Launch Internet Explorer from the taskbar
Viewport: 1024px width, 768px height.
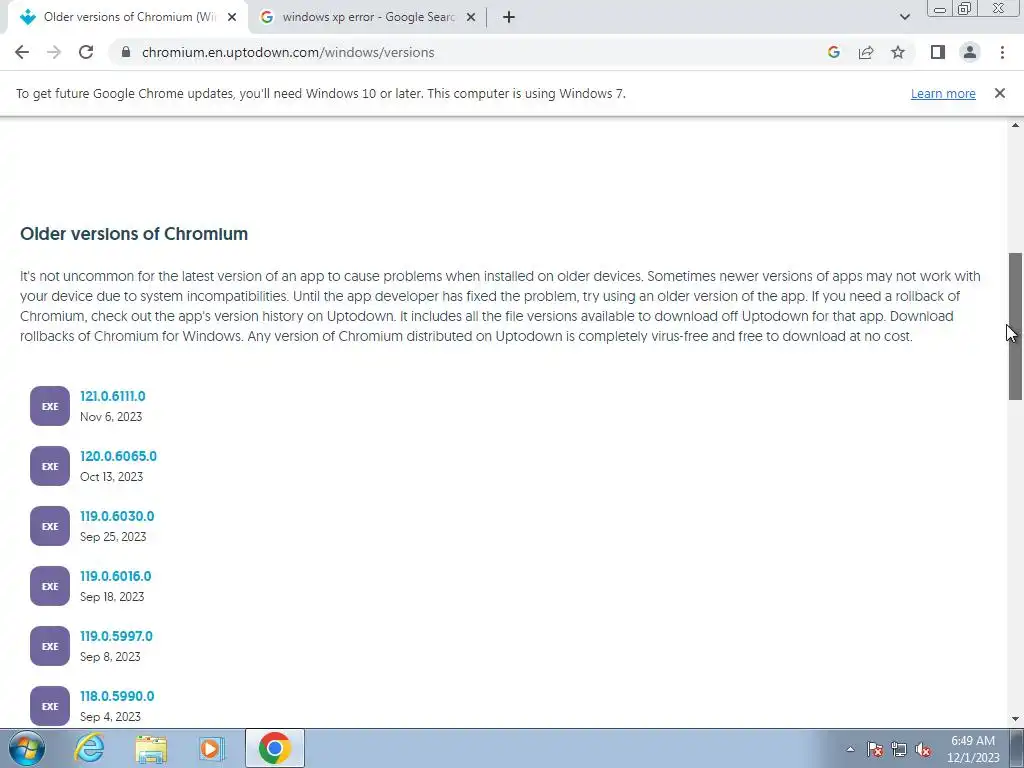(89, 748)
